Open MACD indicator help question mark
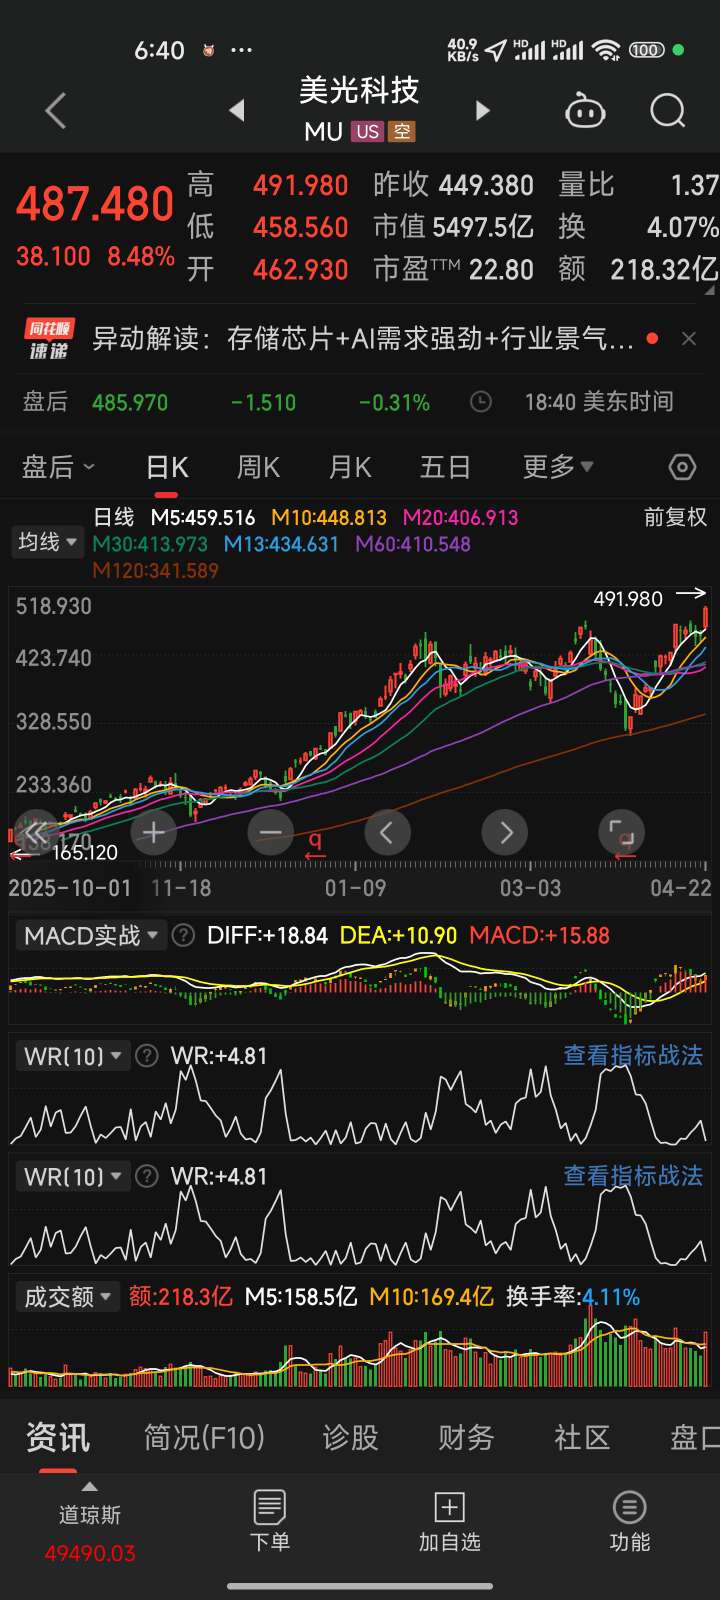Image resolution: width=720 pixels, height=1600 pixels. click(x=183, y=936)
